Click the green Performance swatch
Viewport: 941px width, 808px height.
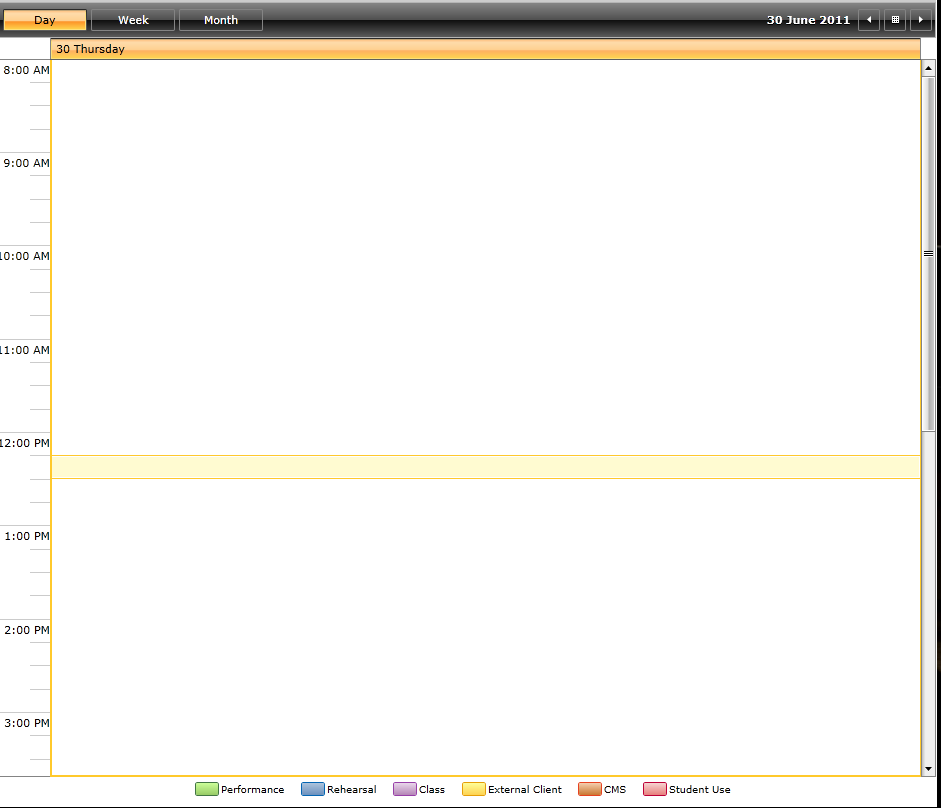(206, 789)
